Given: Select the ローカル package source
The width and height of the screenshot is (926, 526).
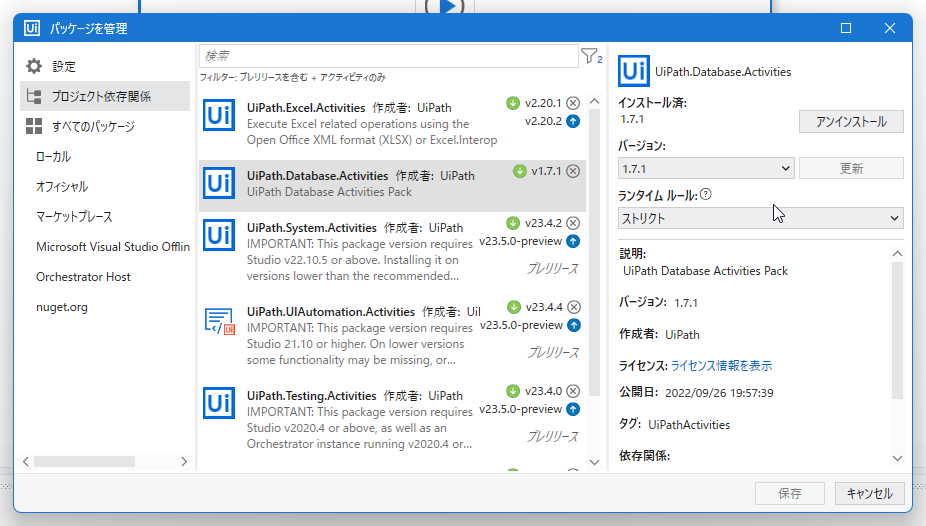Looking at the screenshot, I should 53,156.
